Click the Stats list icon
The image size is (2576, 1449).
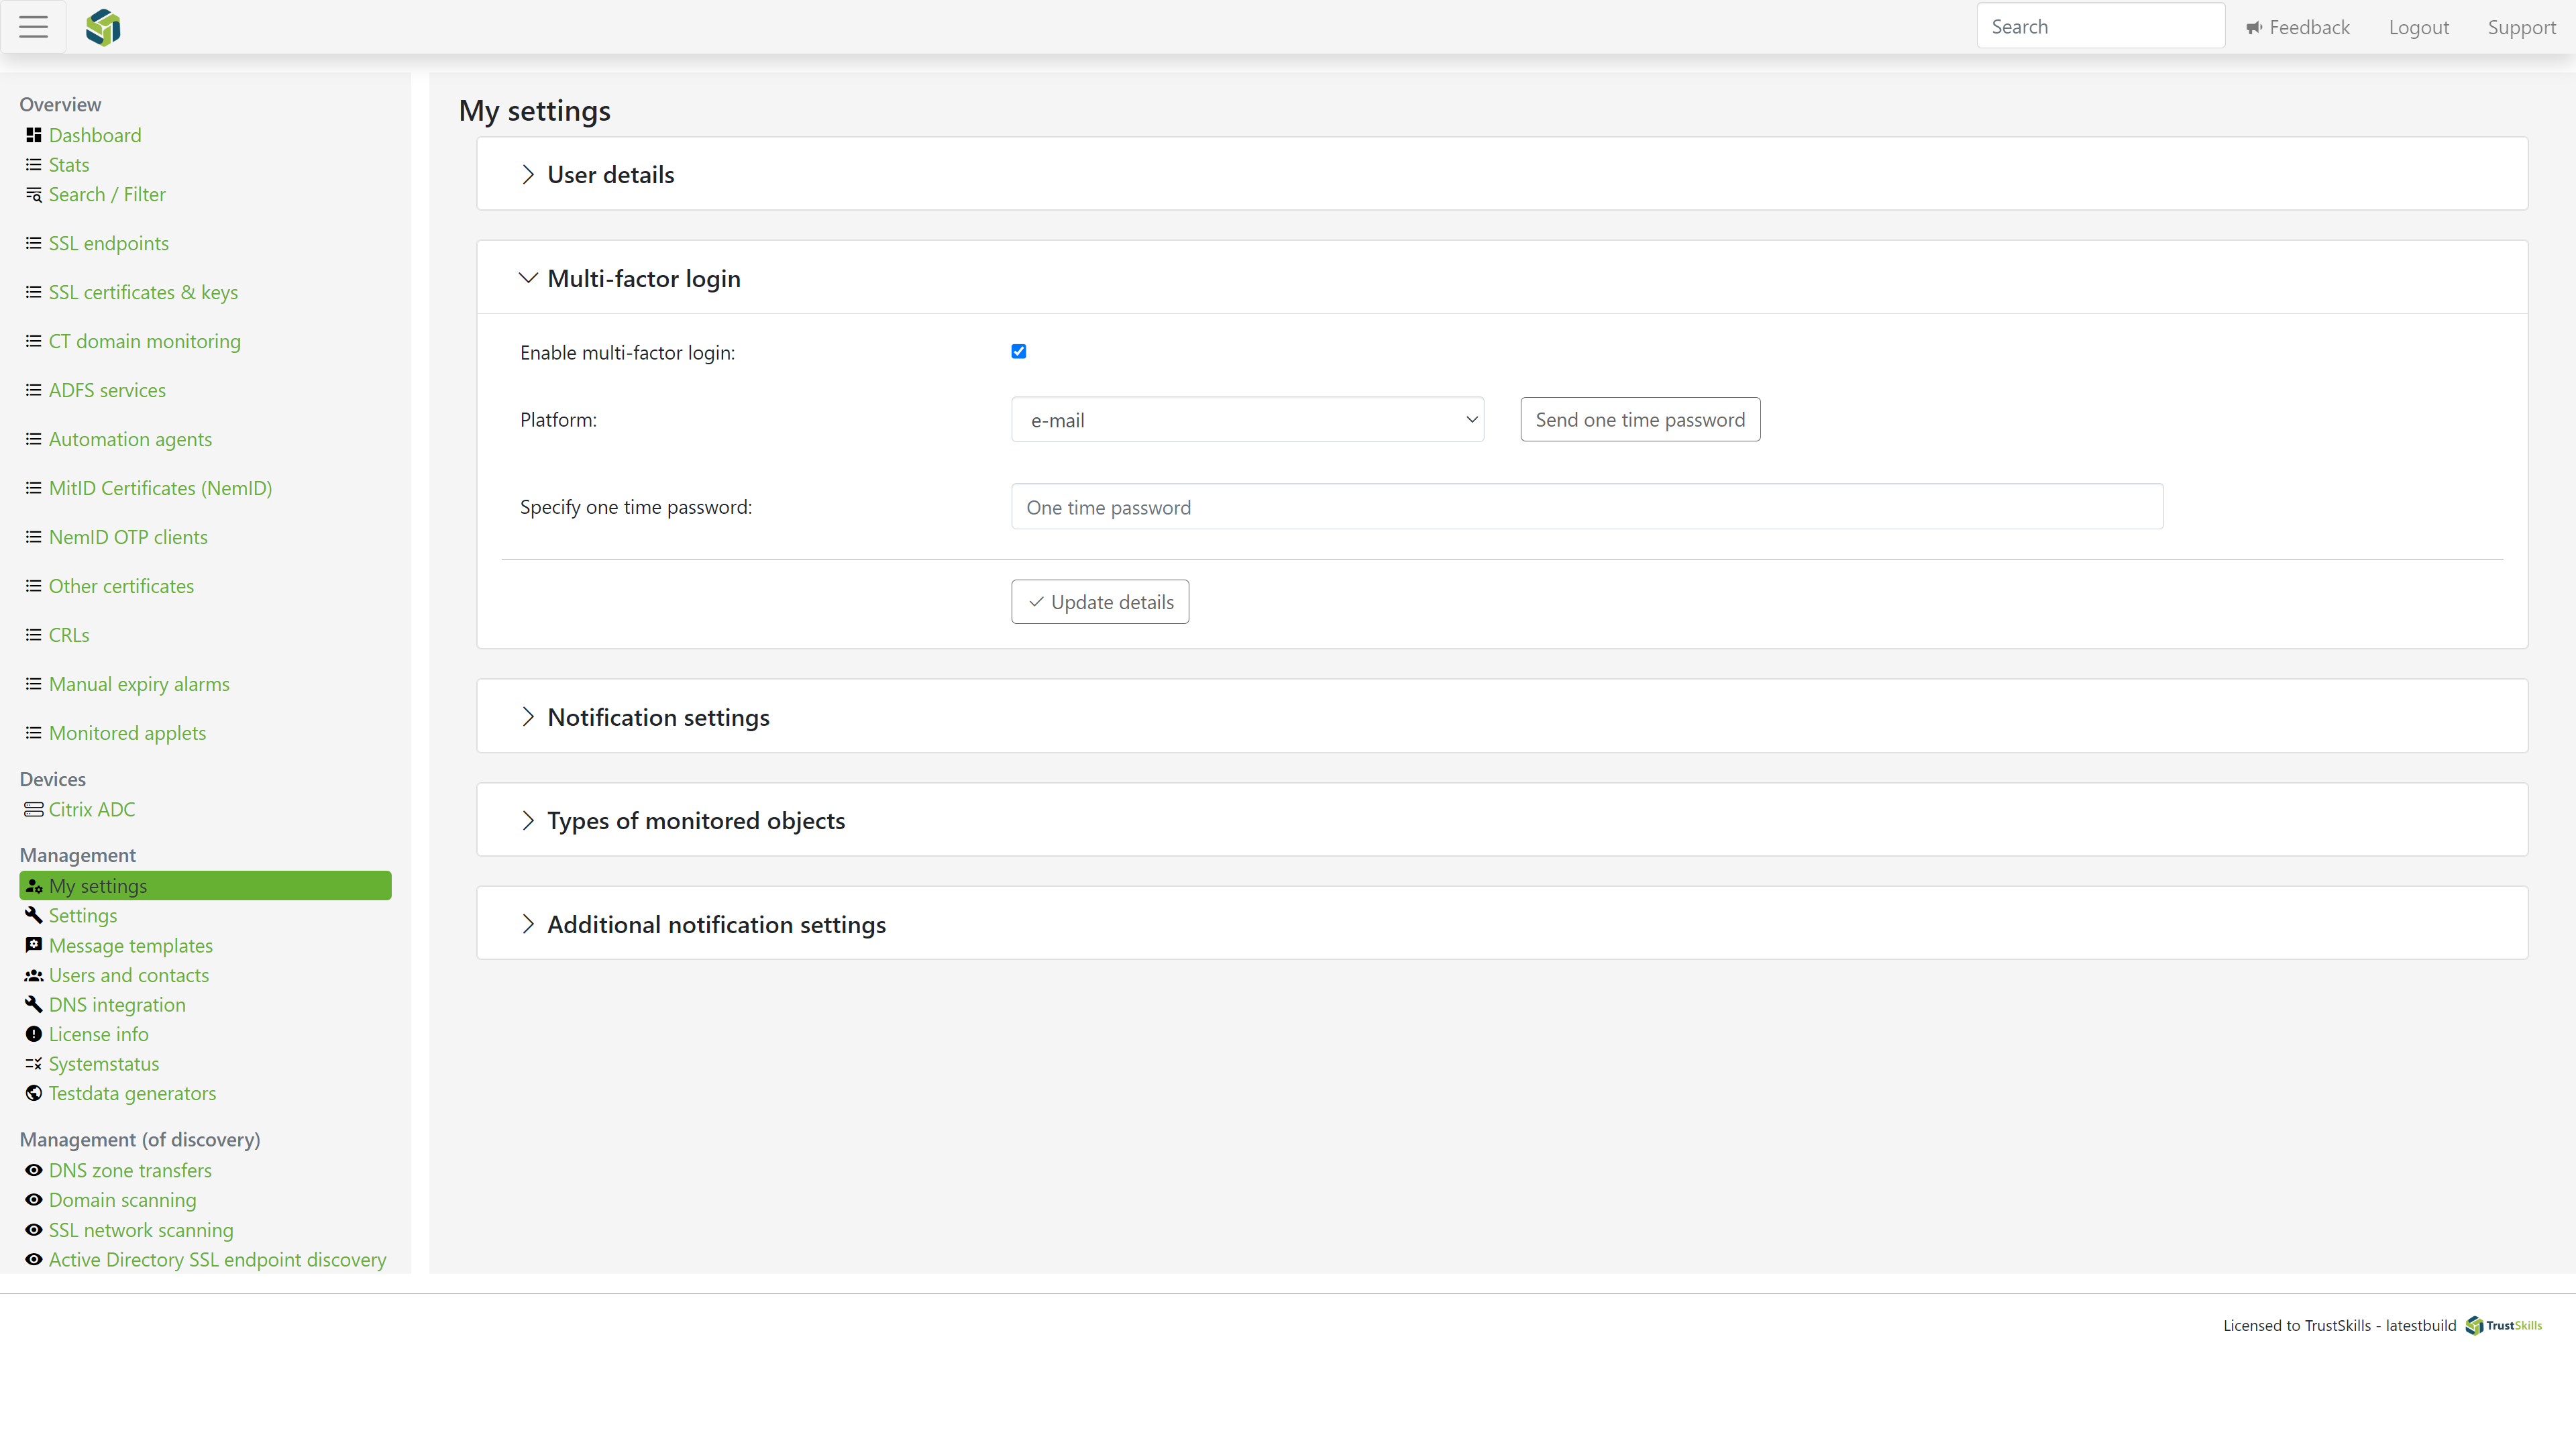coord(33,165)
